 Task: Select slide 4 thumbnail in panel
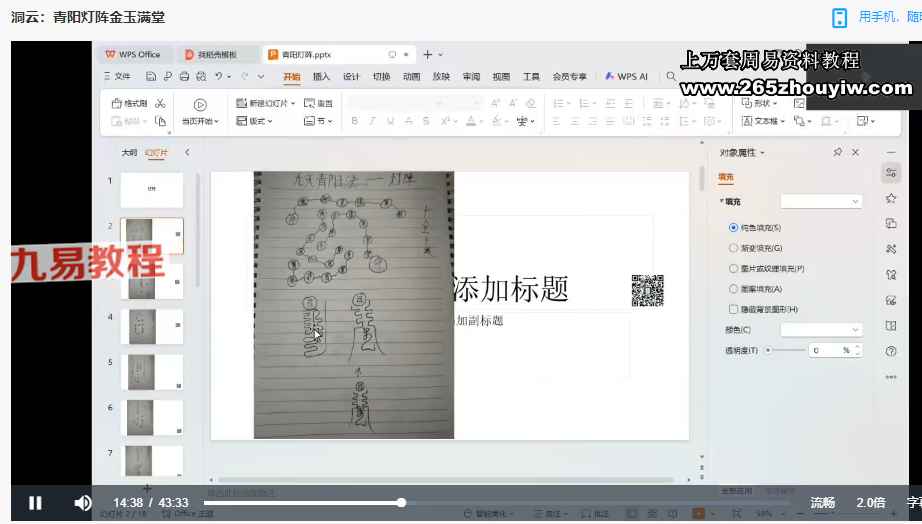coord(151,327)
